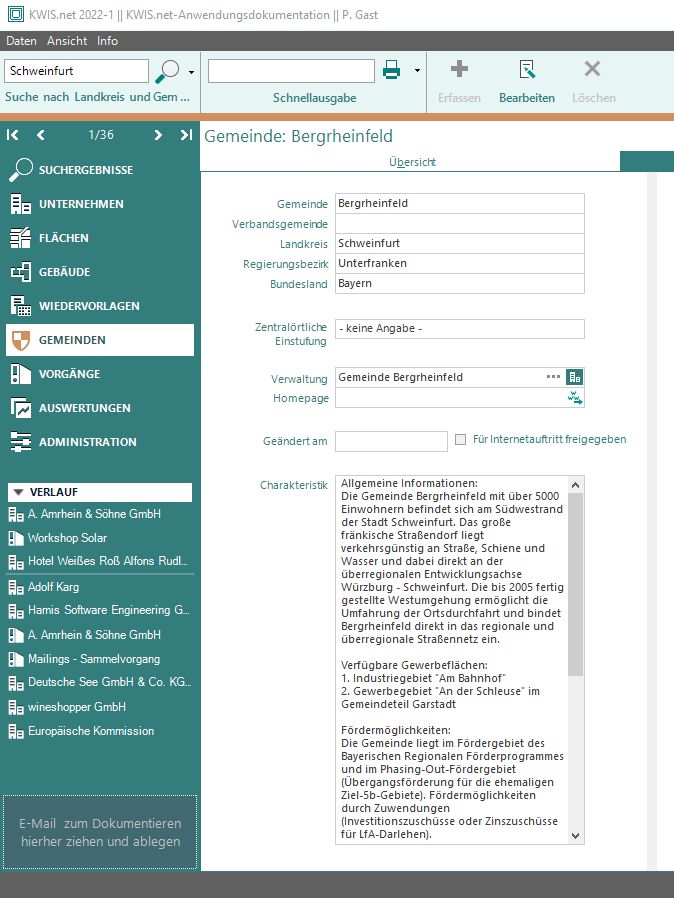Screen dimensions: 674x898
Task: Open the Info menu
Action: pos(107,41)
